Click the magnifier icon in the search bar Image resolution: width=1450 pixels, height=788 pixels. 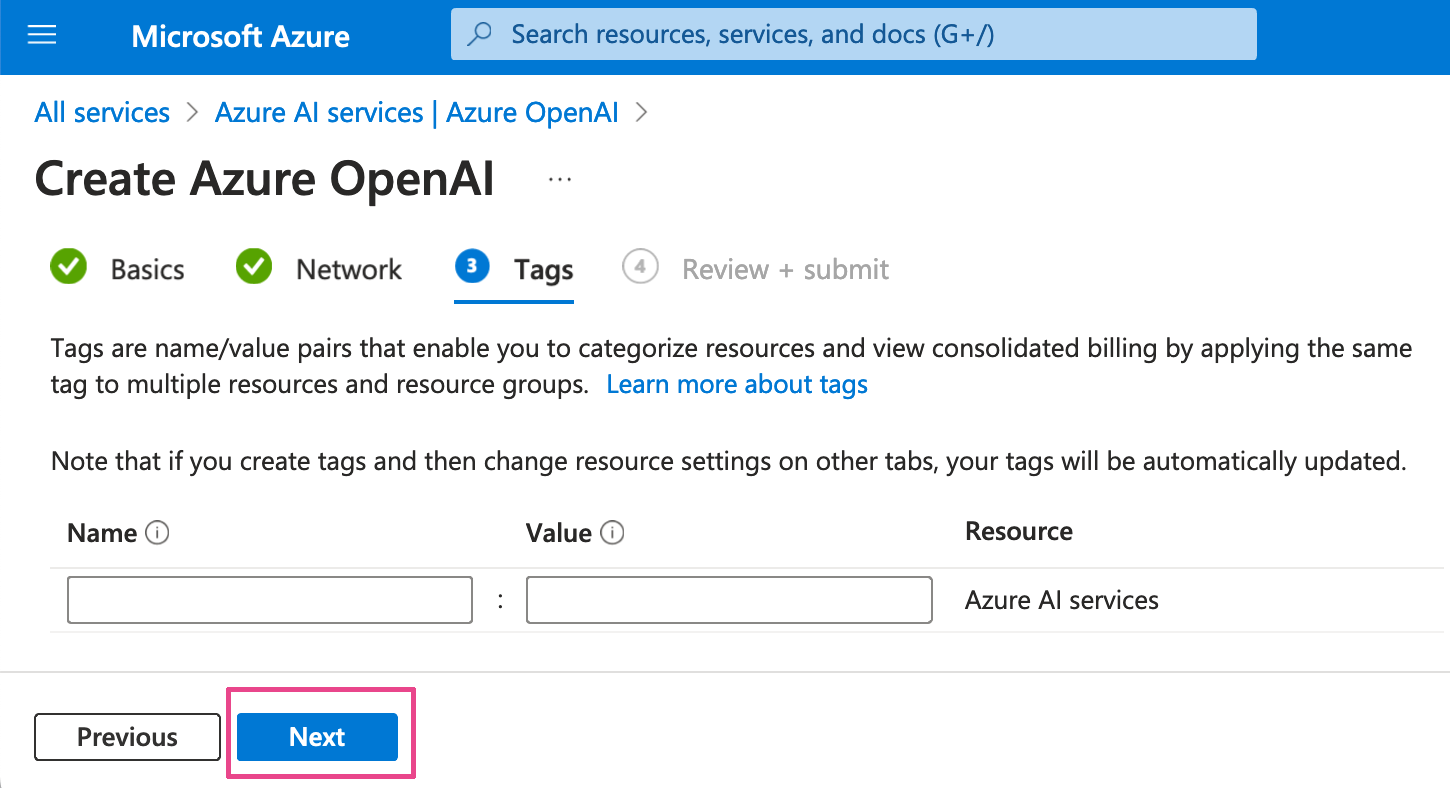pos(481,35)
